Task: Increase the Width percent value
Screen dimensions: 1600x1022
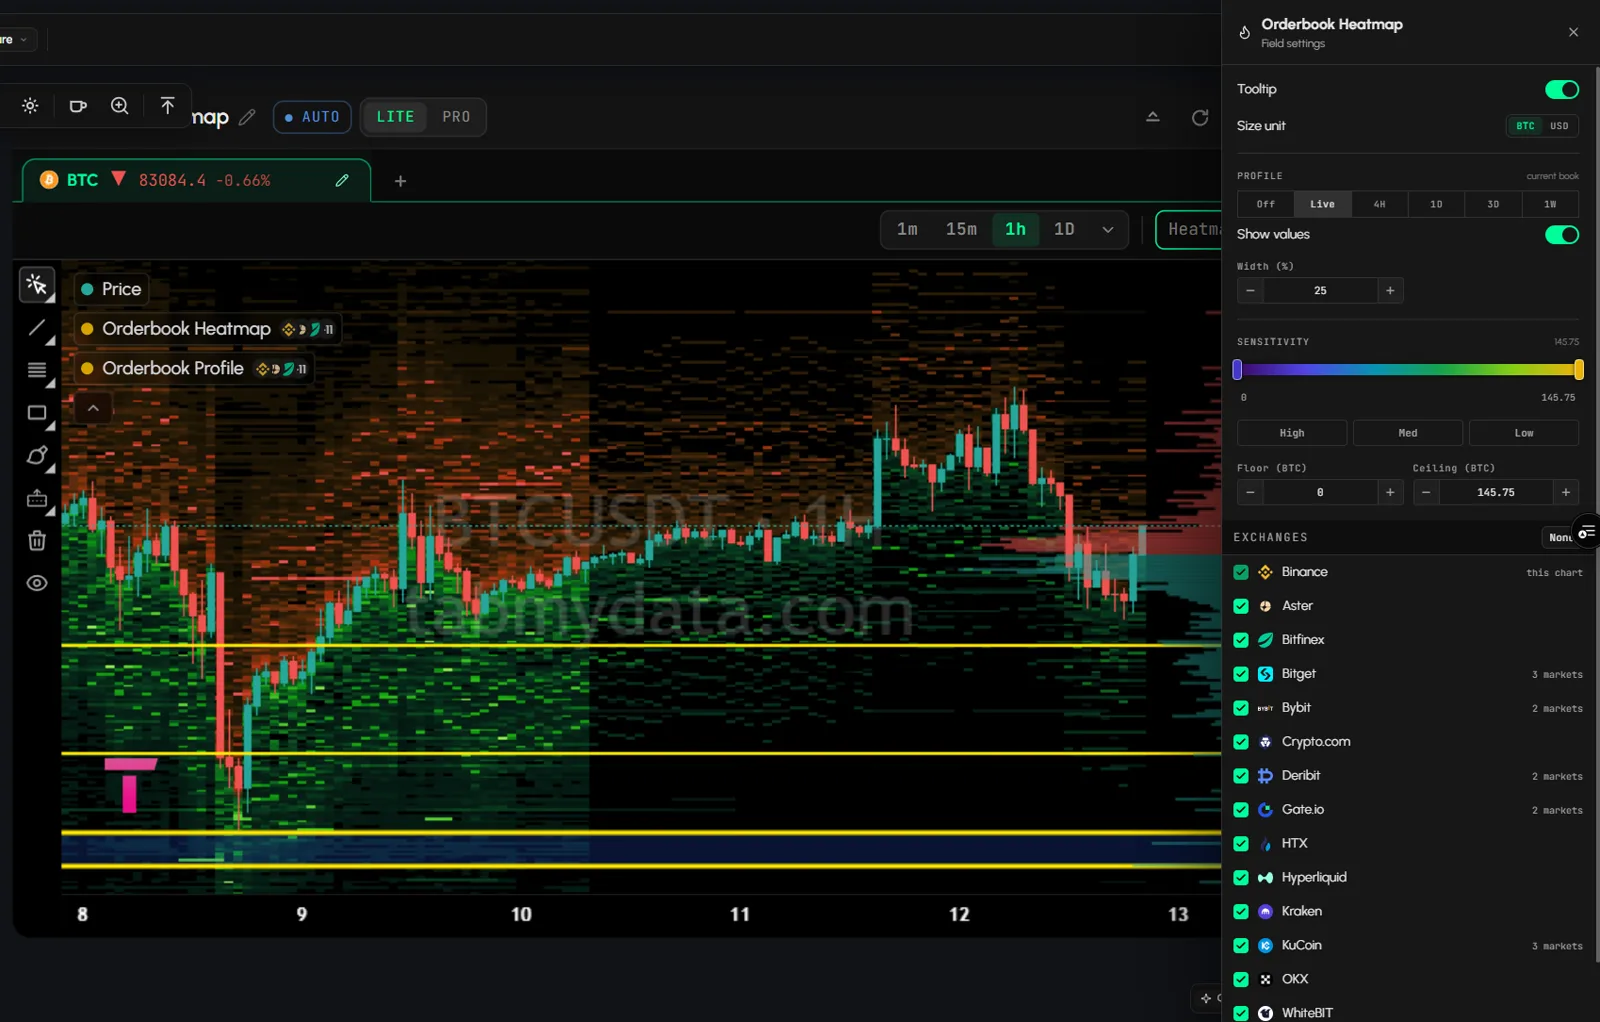Action: click(x=1390, y=291)
